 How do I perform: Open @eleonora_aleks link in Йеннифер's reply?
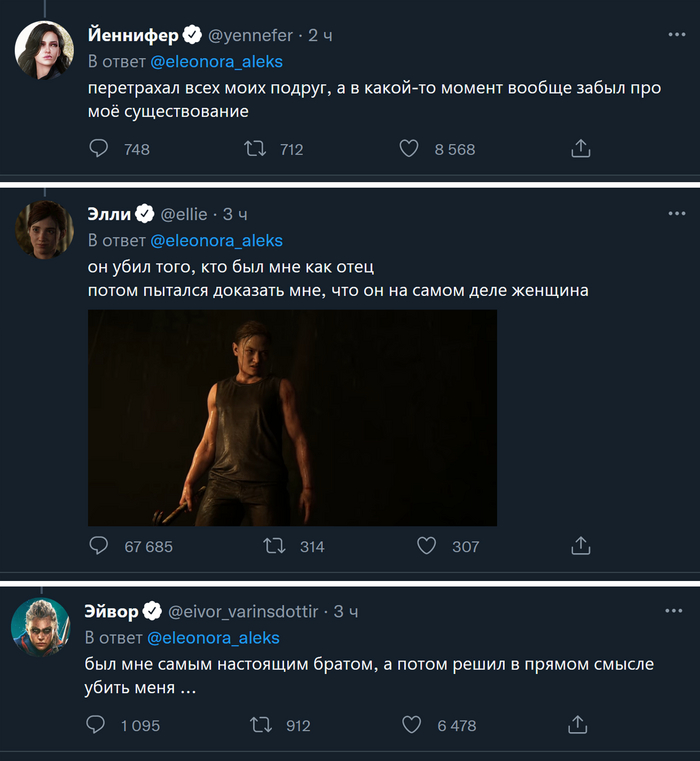(216, 61)
